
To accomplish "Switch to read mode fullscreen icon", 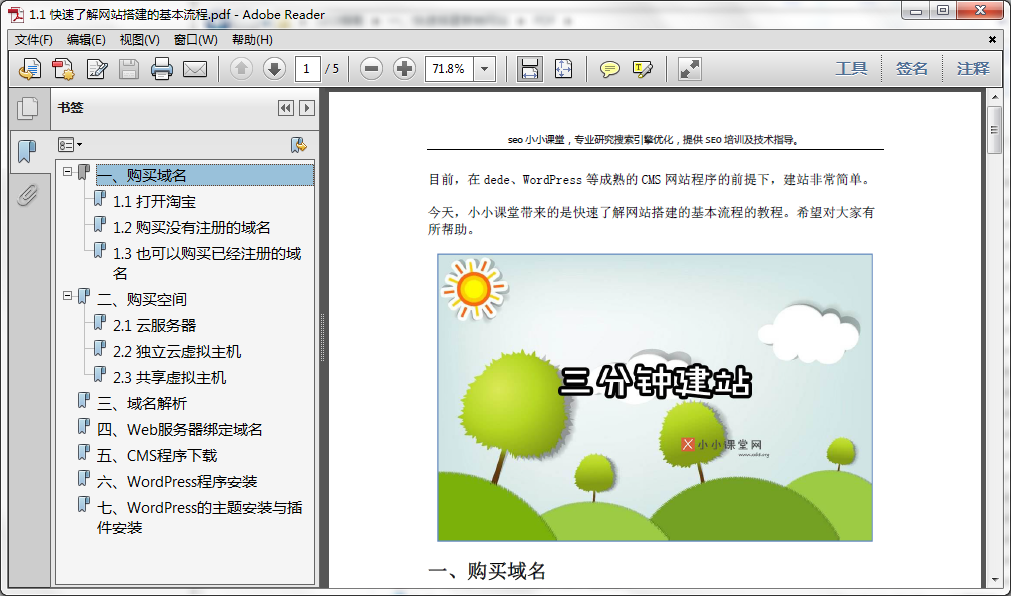I will (689, 68).
